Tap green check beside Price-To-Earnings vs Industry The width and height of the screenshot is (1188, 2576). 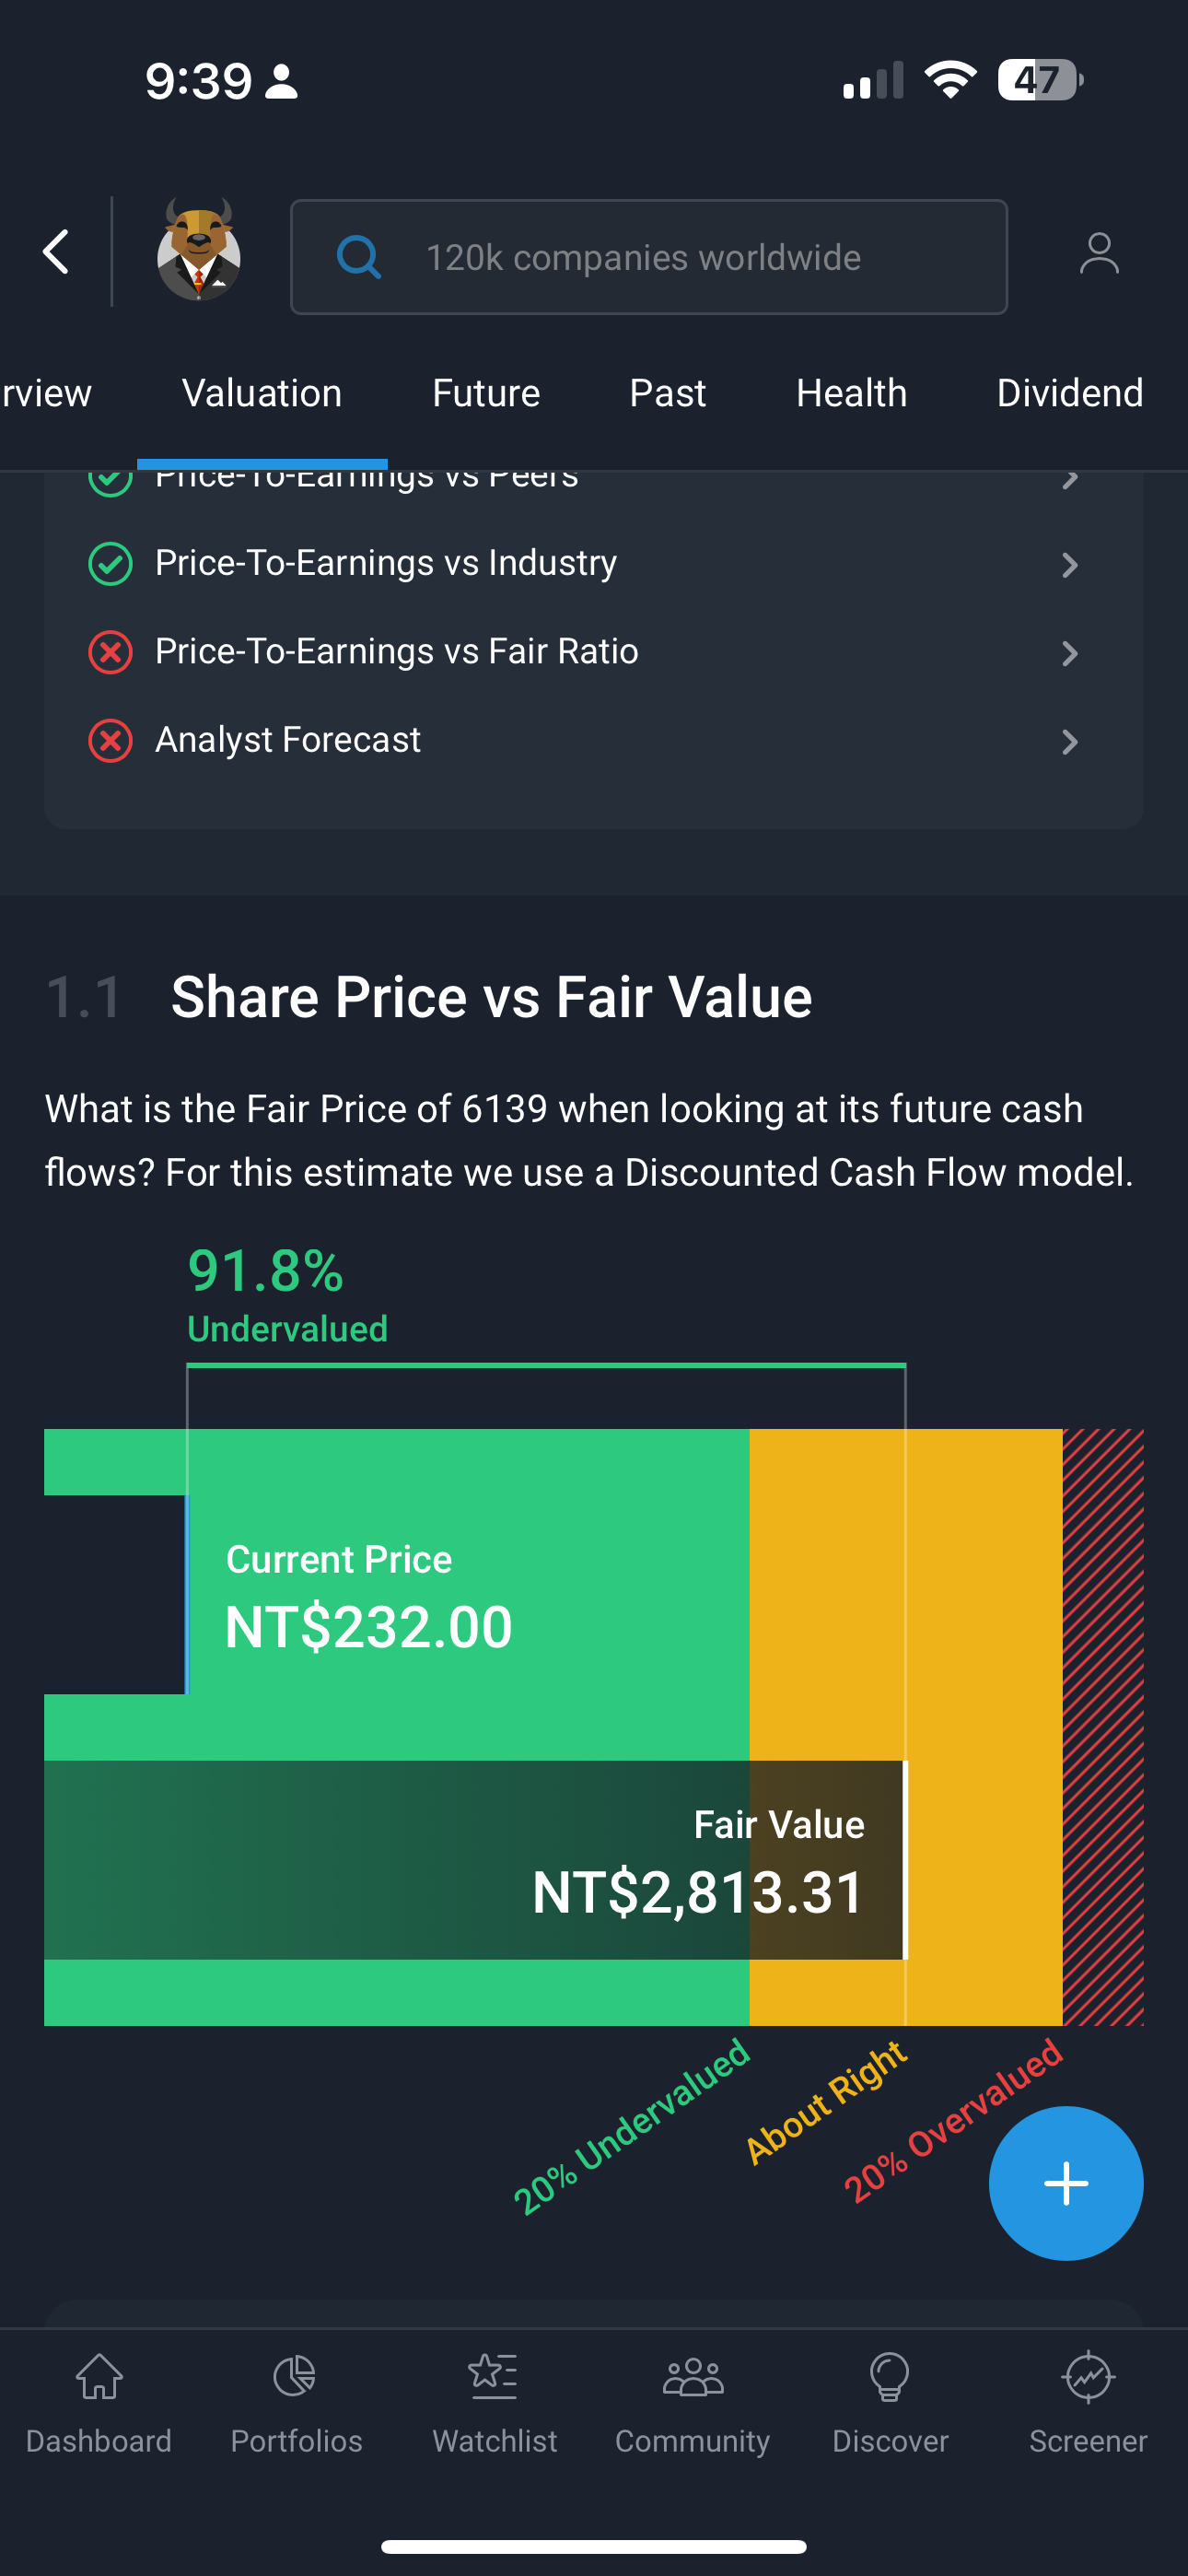click(110, 564)
